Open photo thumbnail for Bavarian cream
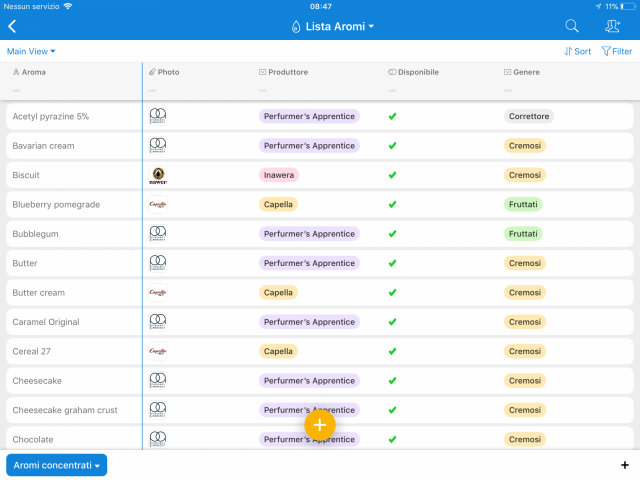 tap(158, 145)
